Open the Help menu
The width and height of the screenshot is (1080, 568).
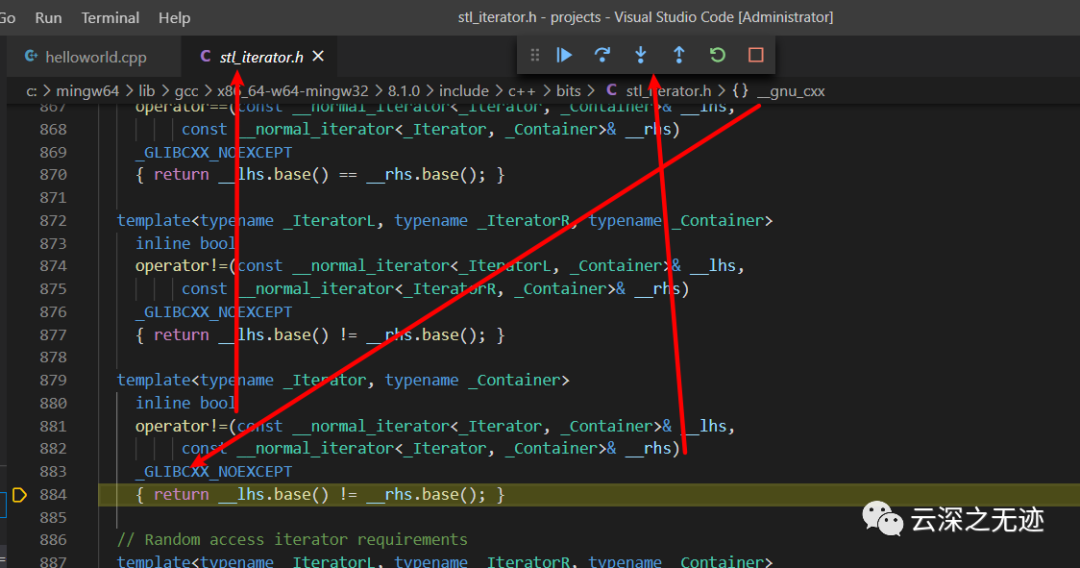[x=174, y=18]
